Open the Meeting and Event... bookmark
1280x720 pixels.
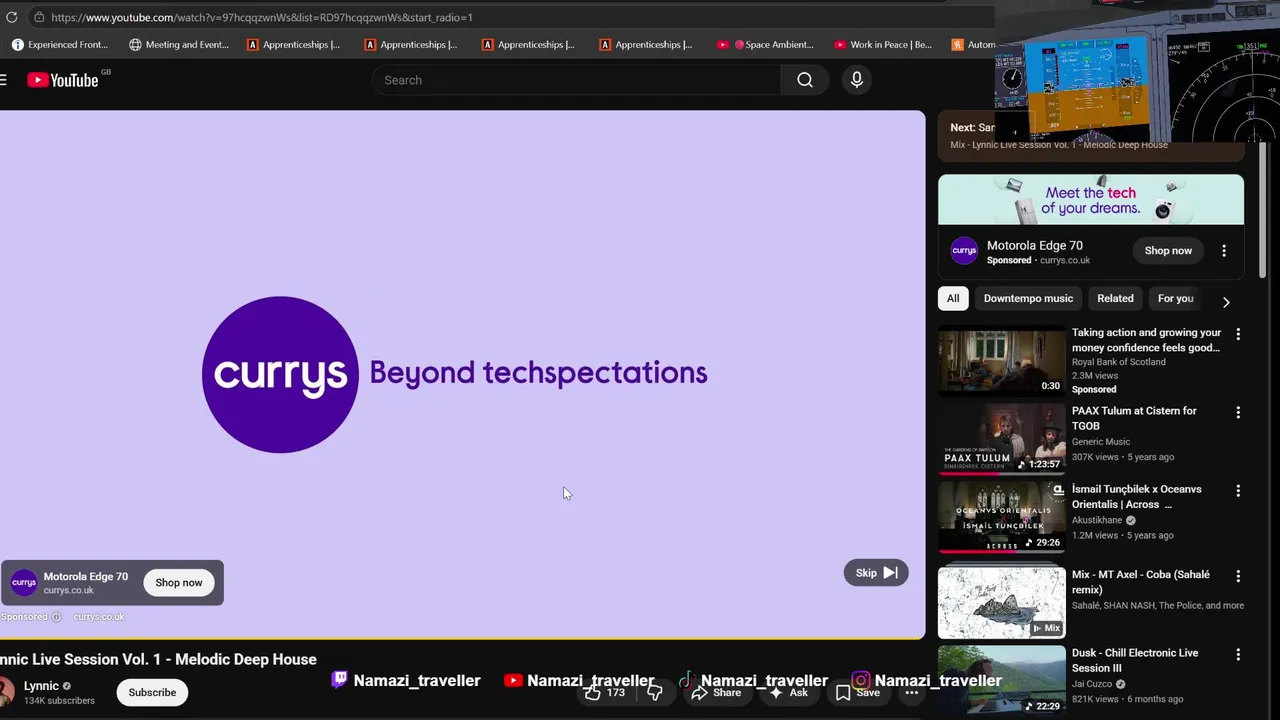179,44
